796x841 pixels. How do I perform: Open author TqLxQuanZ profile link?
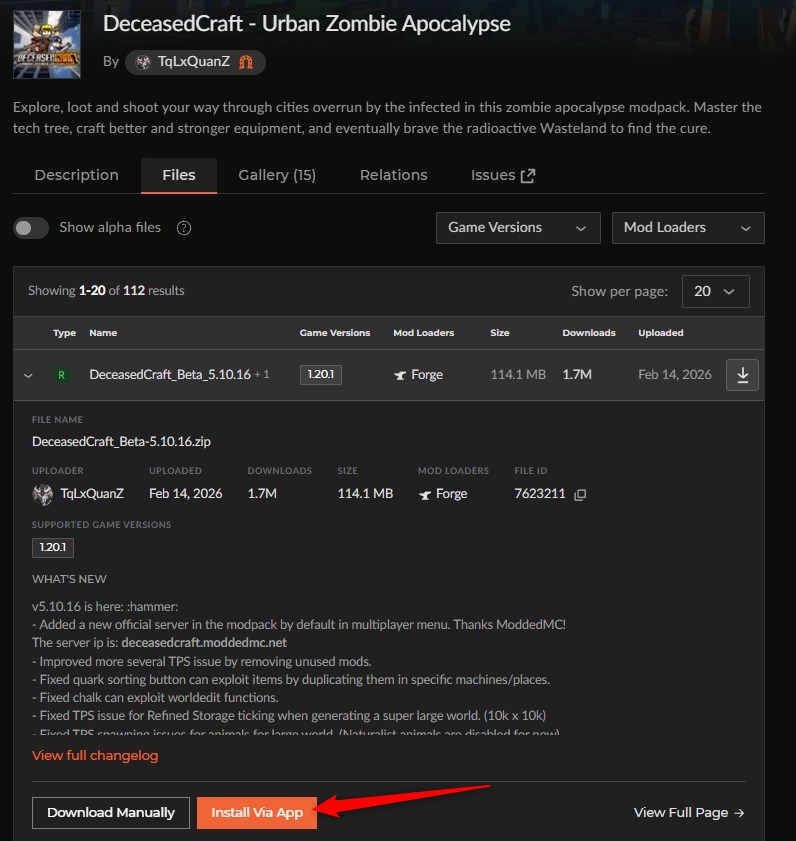click(194, 62)
